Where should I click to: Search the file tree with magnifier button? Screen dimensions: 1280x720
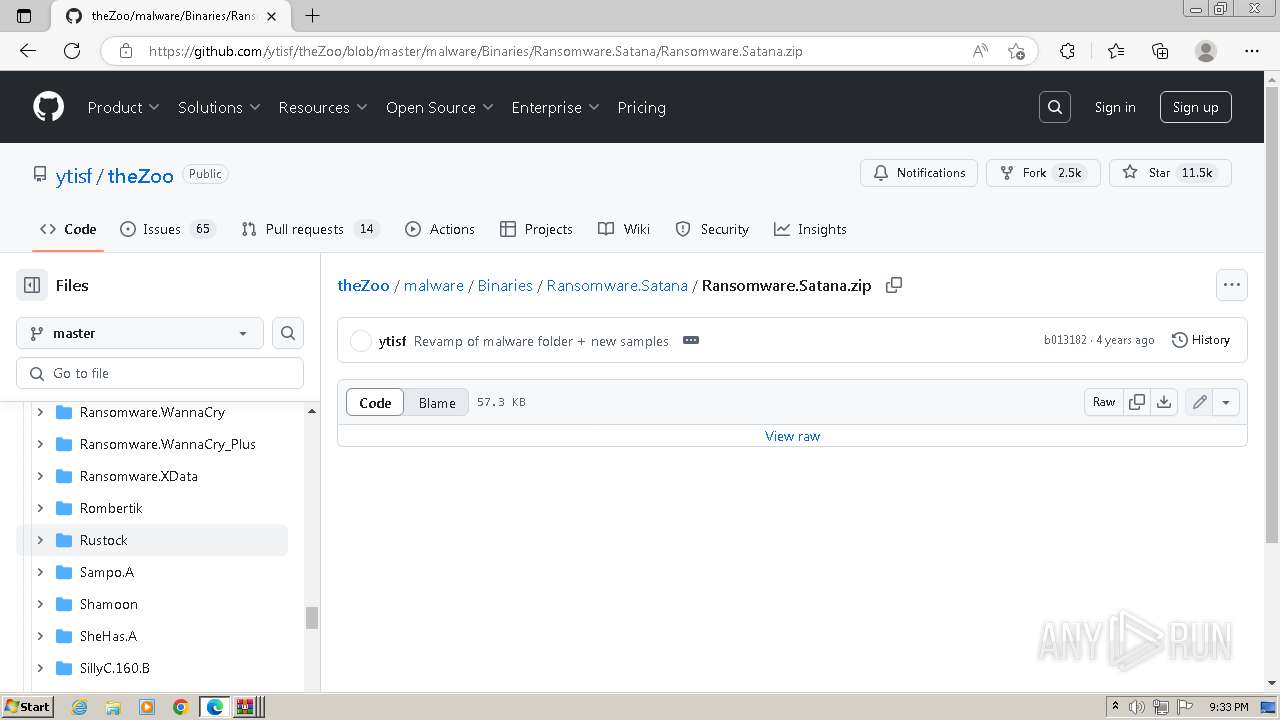(x=288, y=333)
